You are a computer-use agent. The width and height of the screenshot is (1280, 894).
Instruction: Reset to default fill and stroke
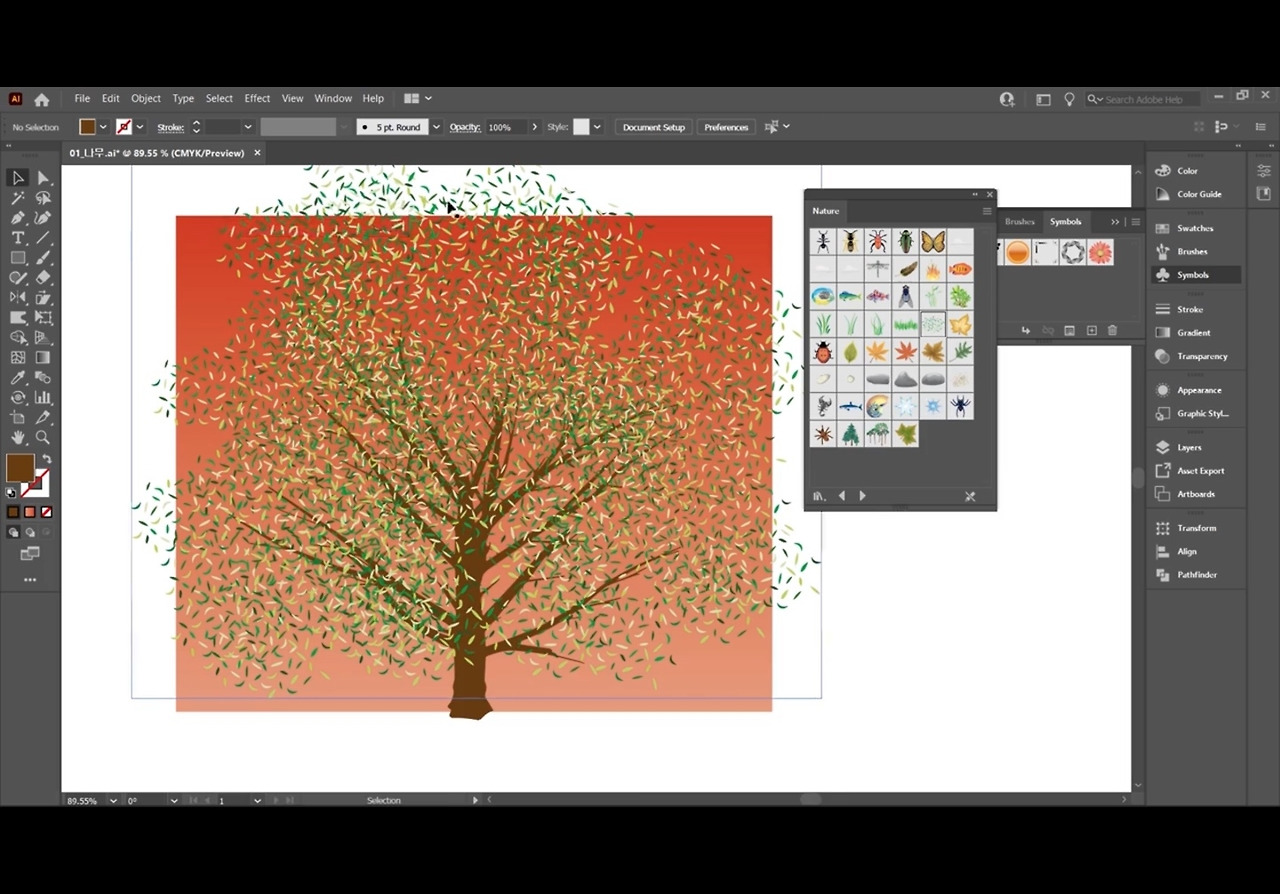11,492
